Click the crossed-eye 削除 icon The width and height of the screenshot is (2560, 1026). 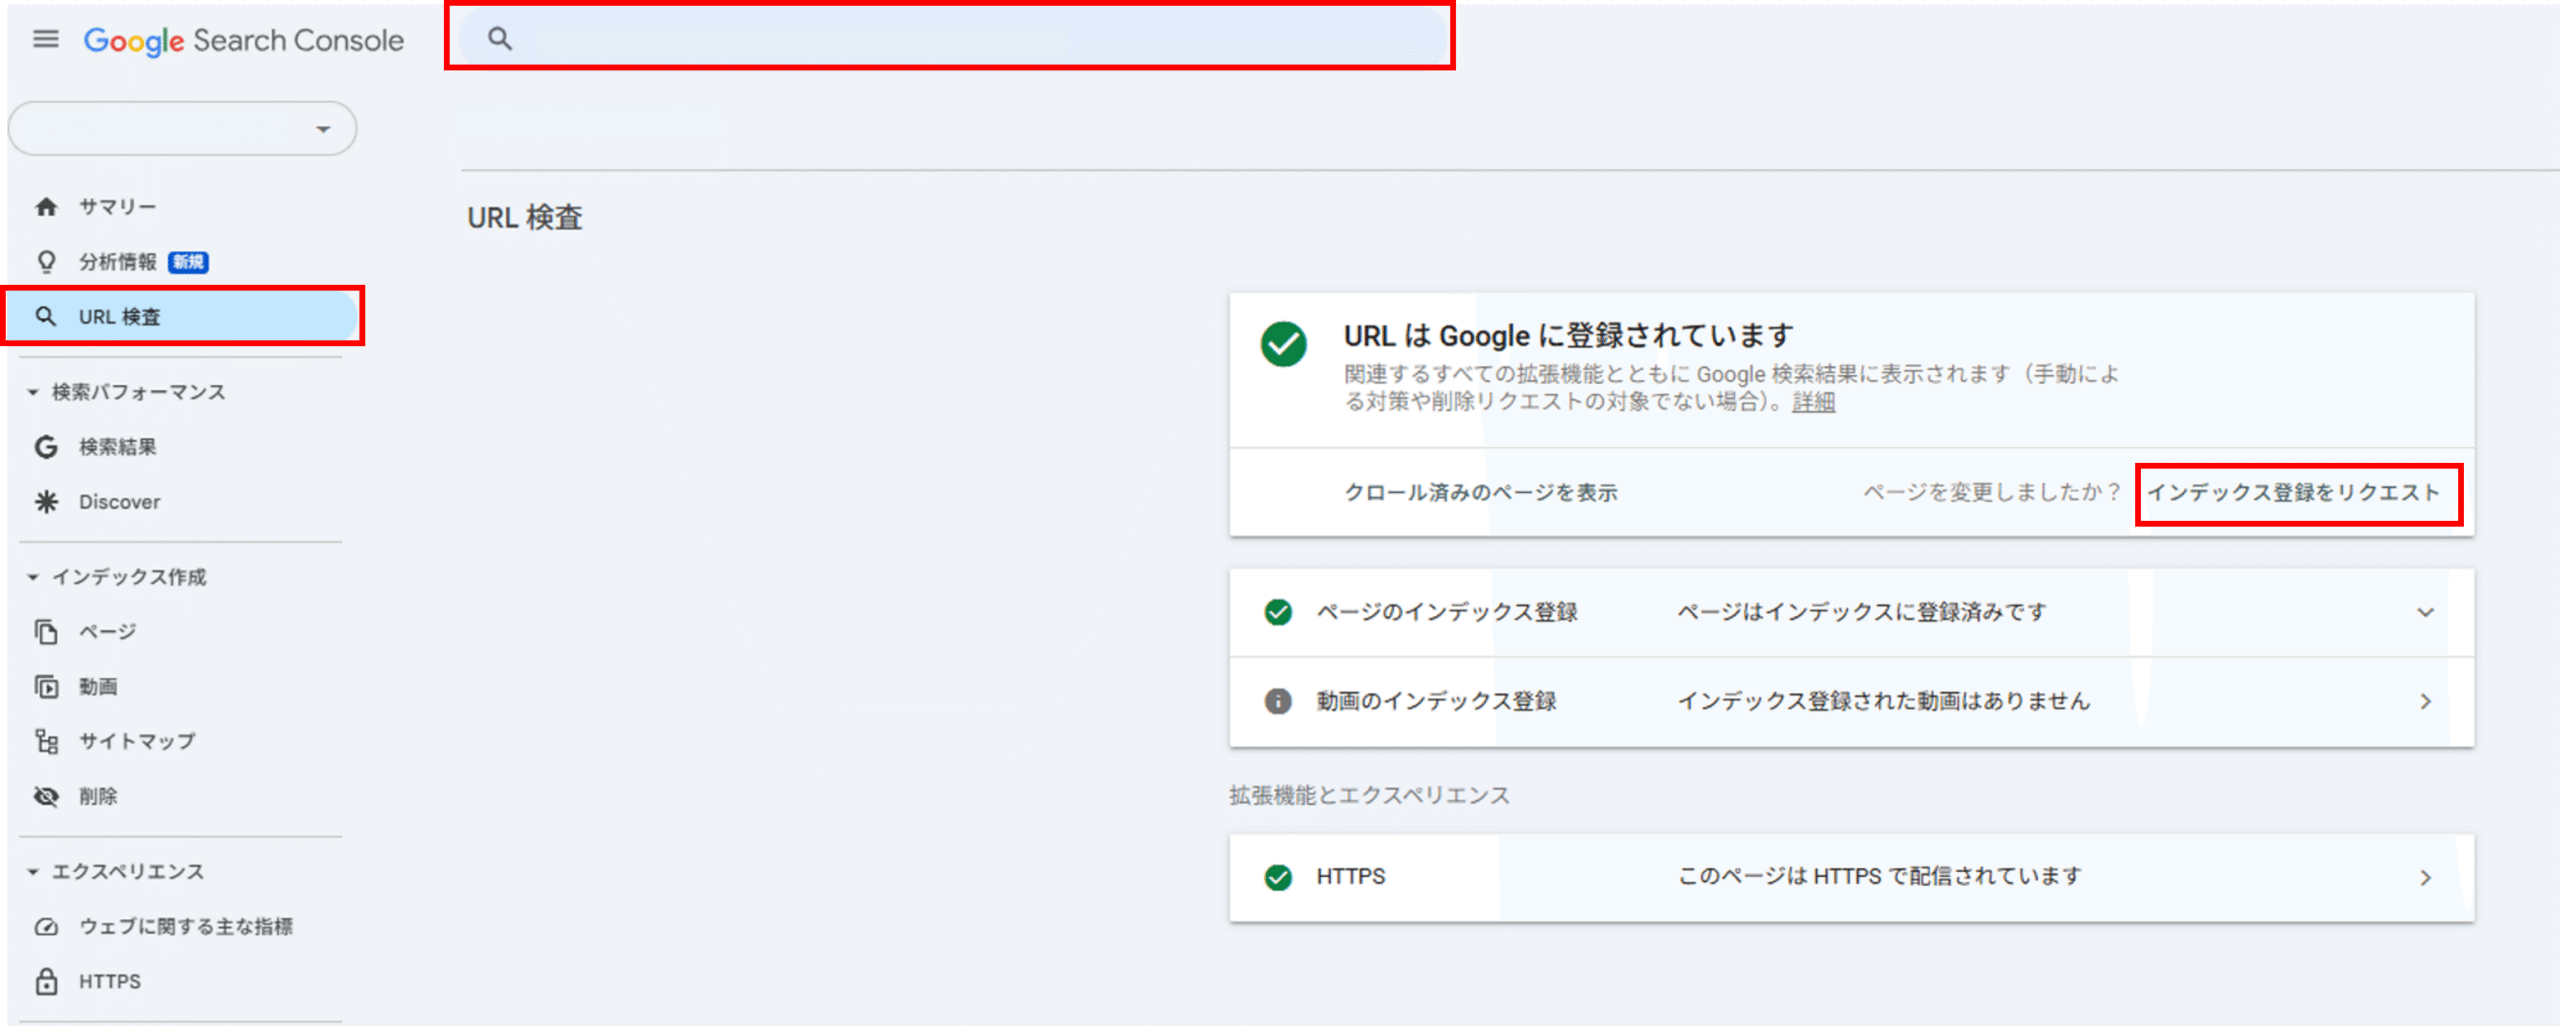(46, 796)
